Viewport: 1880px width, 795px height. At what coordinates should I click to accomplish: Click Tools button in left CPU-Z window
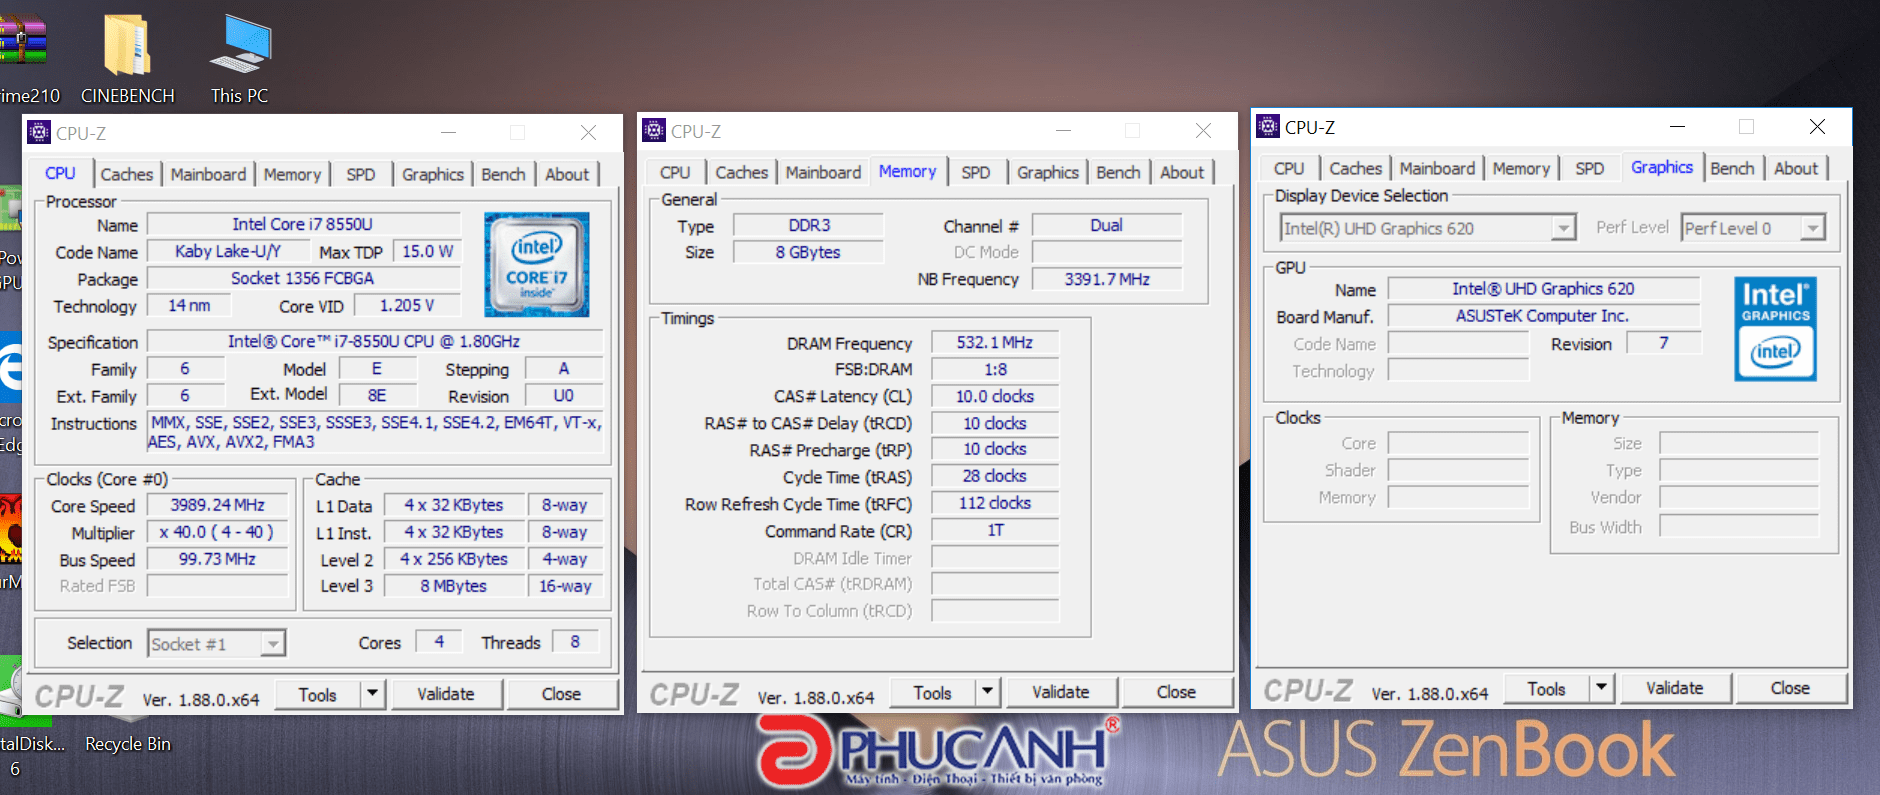point(317,694)
